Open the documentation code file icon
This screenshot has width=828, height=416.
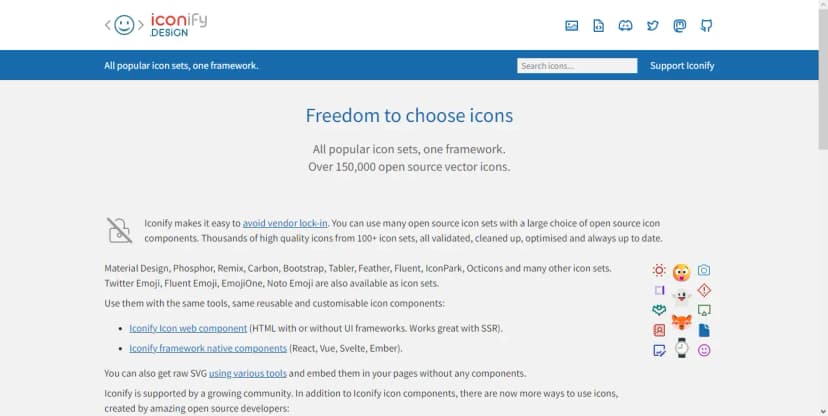[x=599, y=25]
